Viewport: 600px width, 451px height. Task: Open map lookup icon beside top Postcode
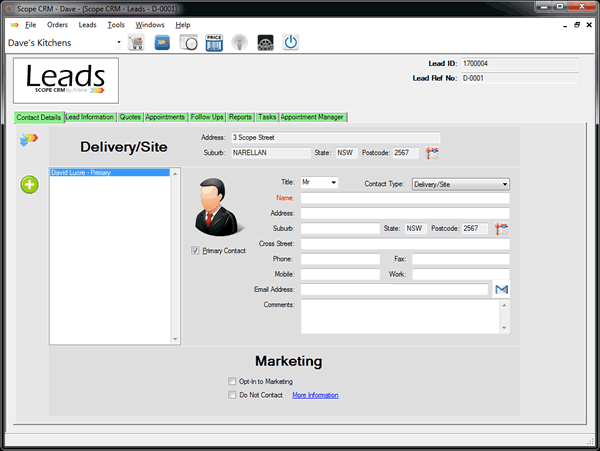tap(432, 153)
